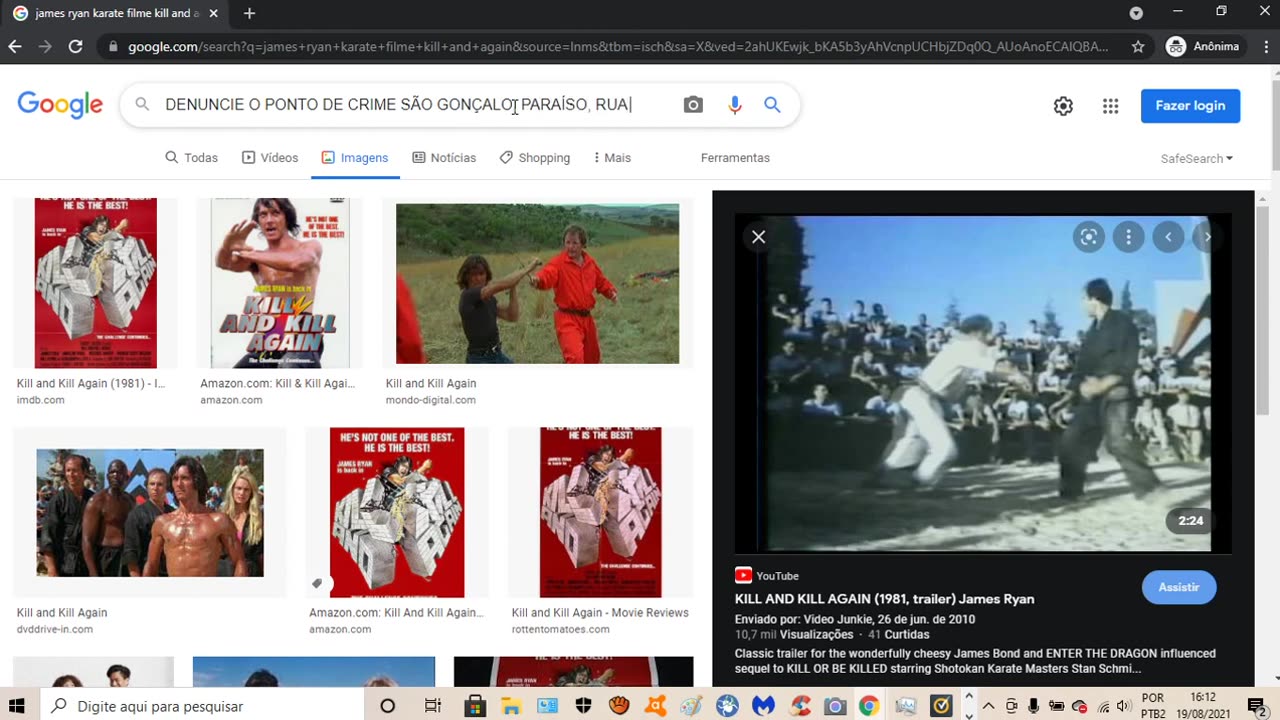Click the browser address bar URL
The image size is (1280, 720).
[x=618, y=46]
